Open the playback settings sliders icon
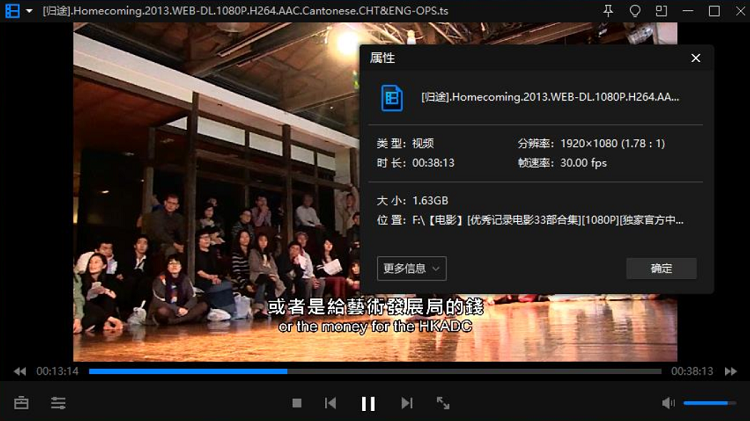Viewport: 750px width, 421px height. (59, 403)
